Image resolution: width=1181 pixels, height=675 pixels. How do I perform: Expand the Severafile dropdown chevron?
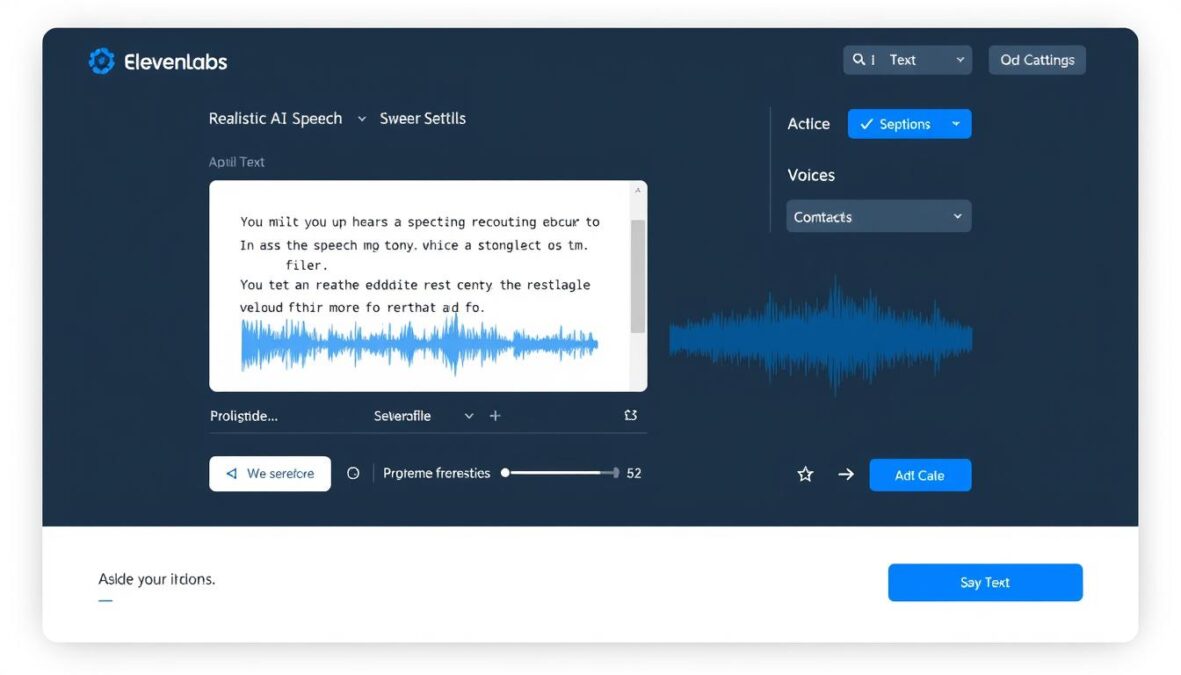[x=468, y=415]
